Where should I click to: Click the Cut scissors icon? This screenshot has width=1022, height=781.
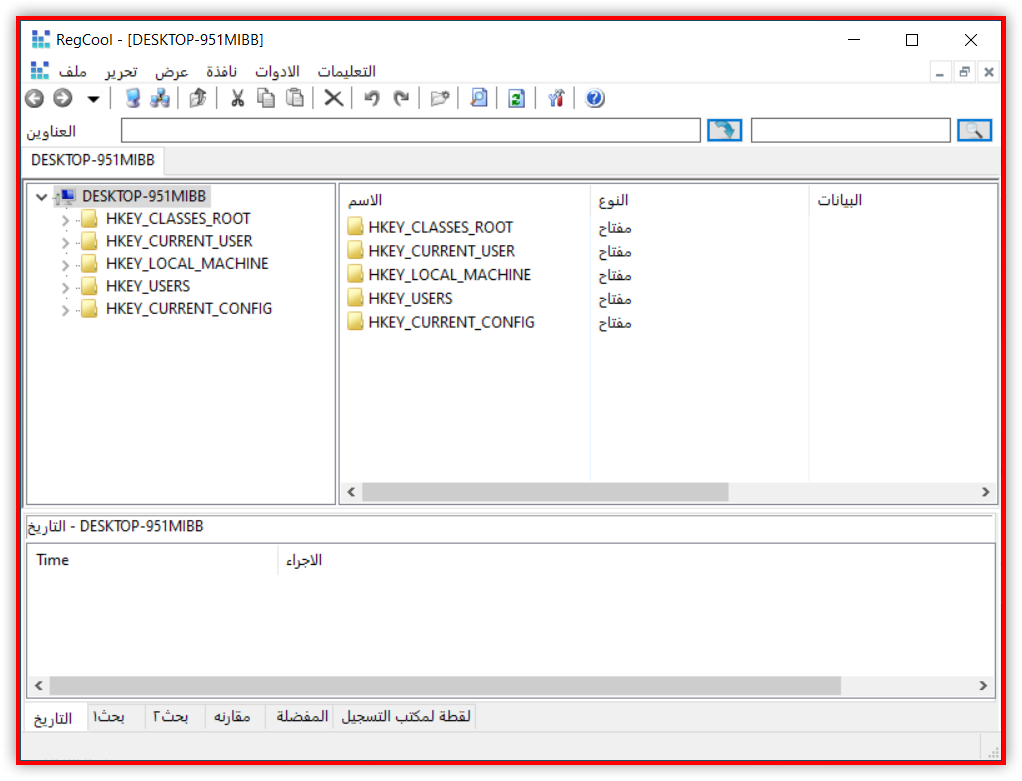coord(237,98)
